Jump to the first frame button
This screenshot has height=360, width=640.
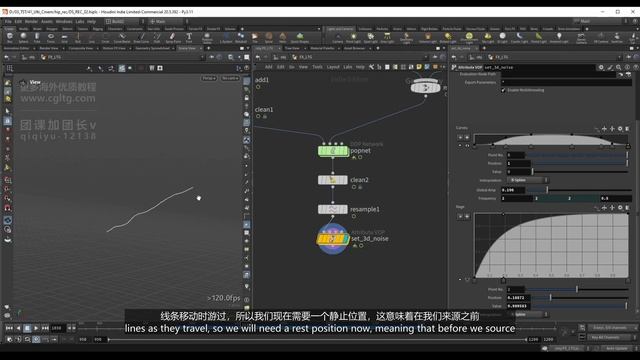coord(9,328)
